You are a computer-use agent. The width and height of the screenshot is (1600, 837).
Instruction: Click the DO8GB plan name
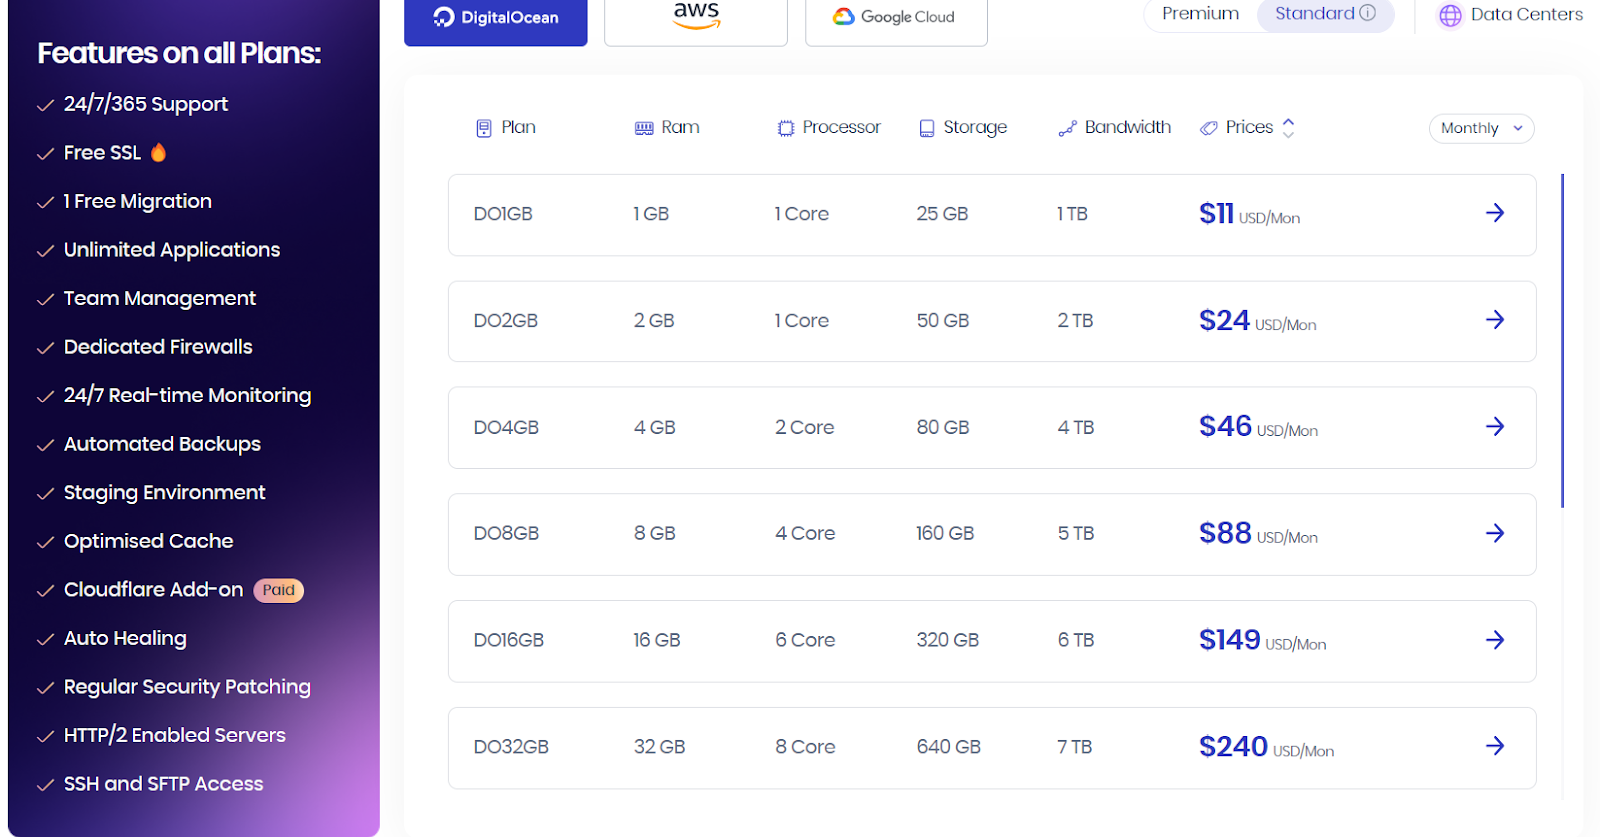pyautogui.click(x=506, y=534)
